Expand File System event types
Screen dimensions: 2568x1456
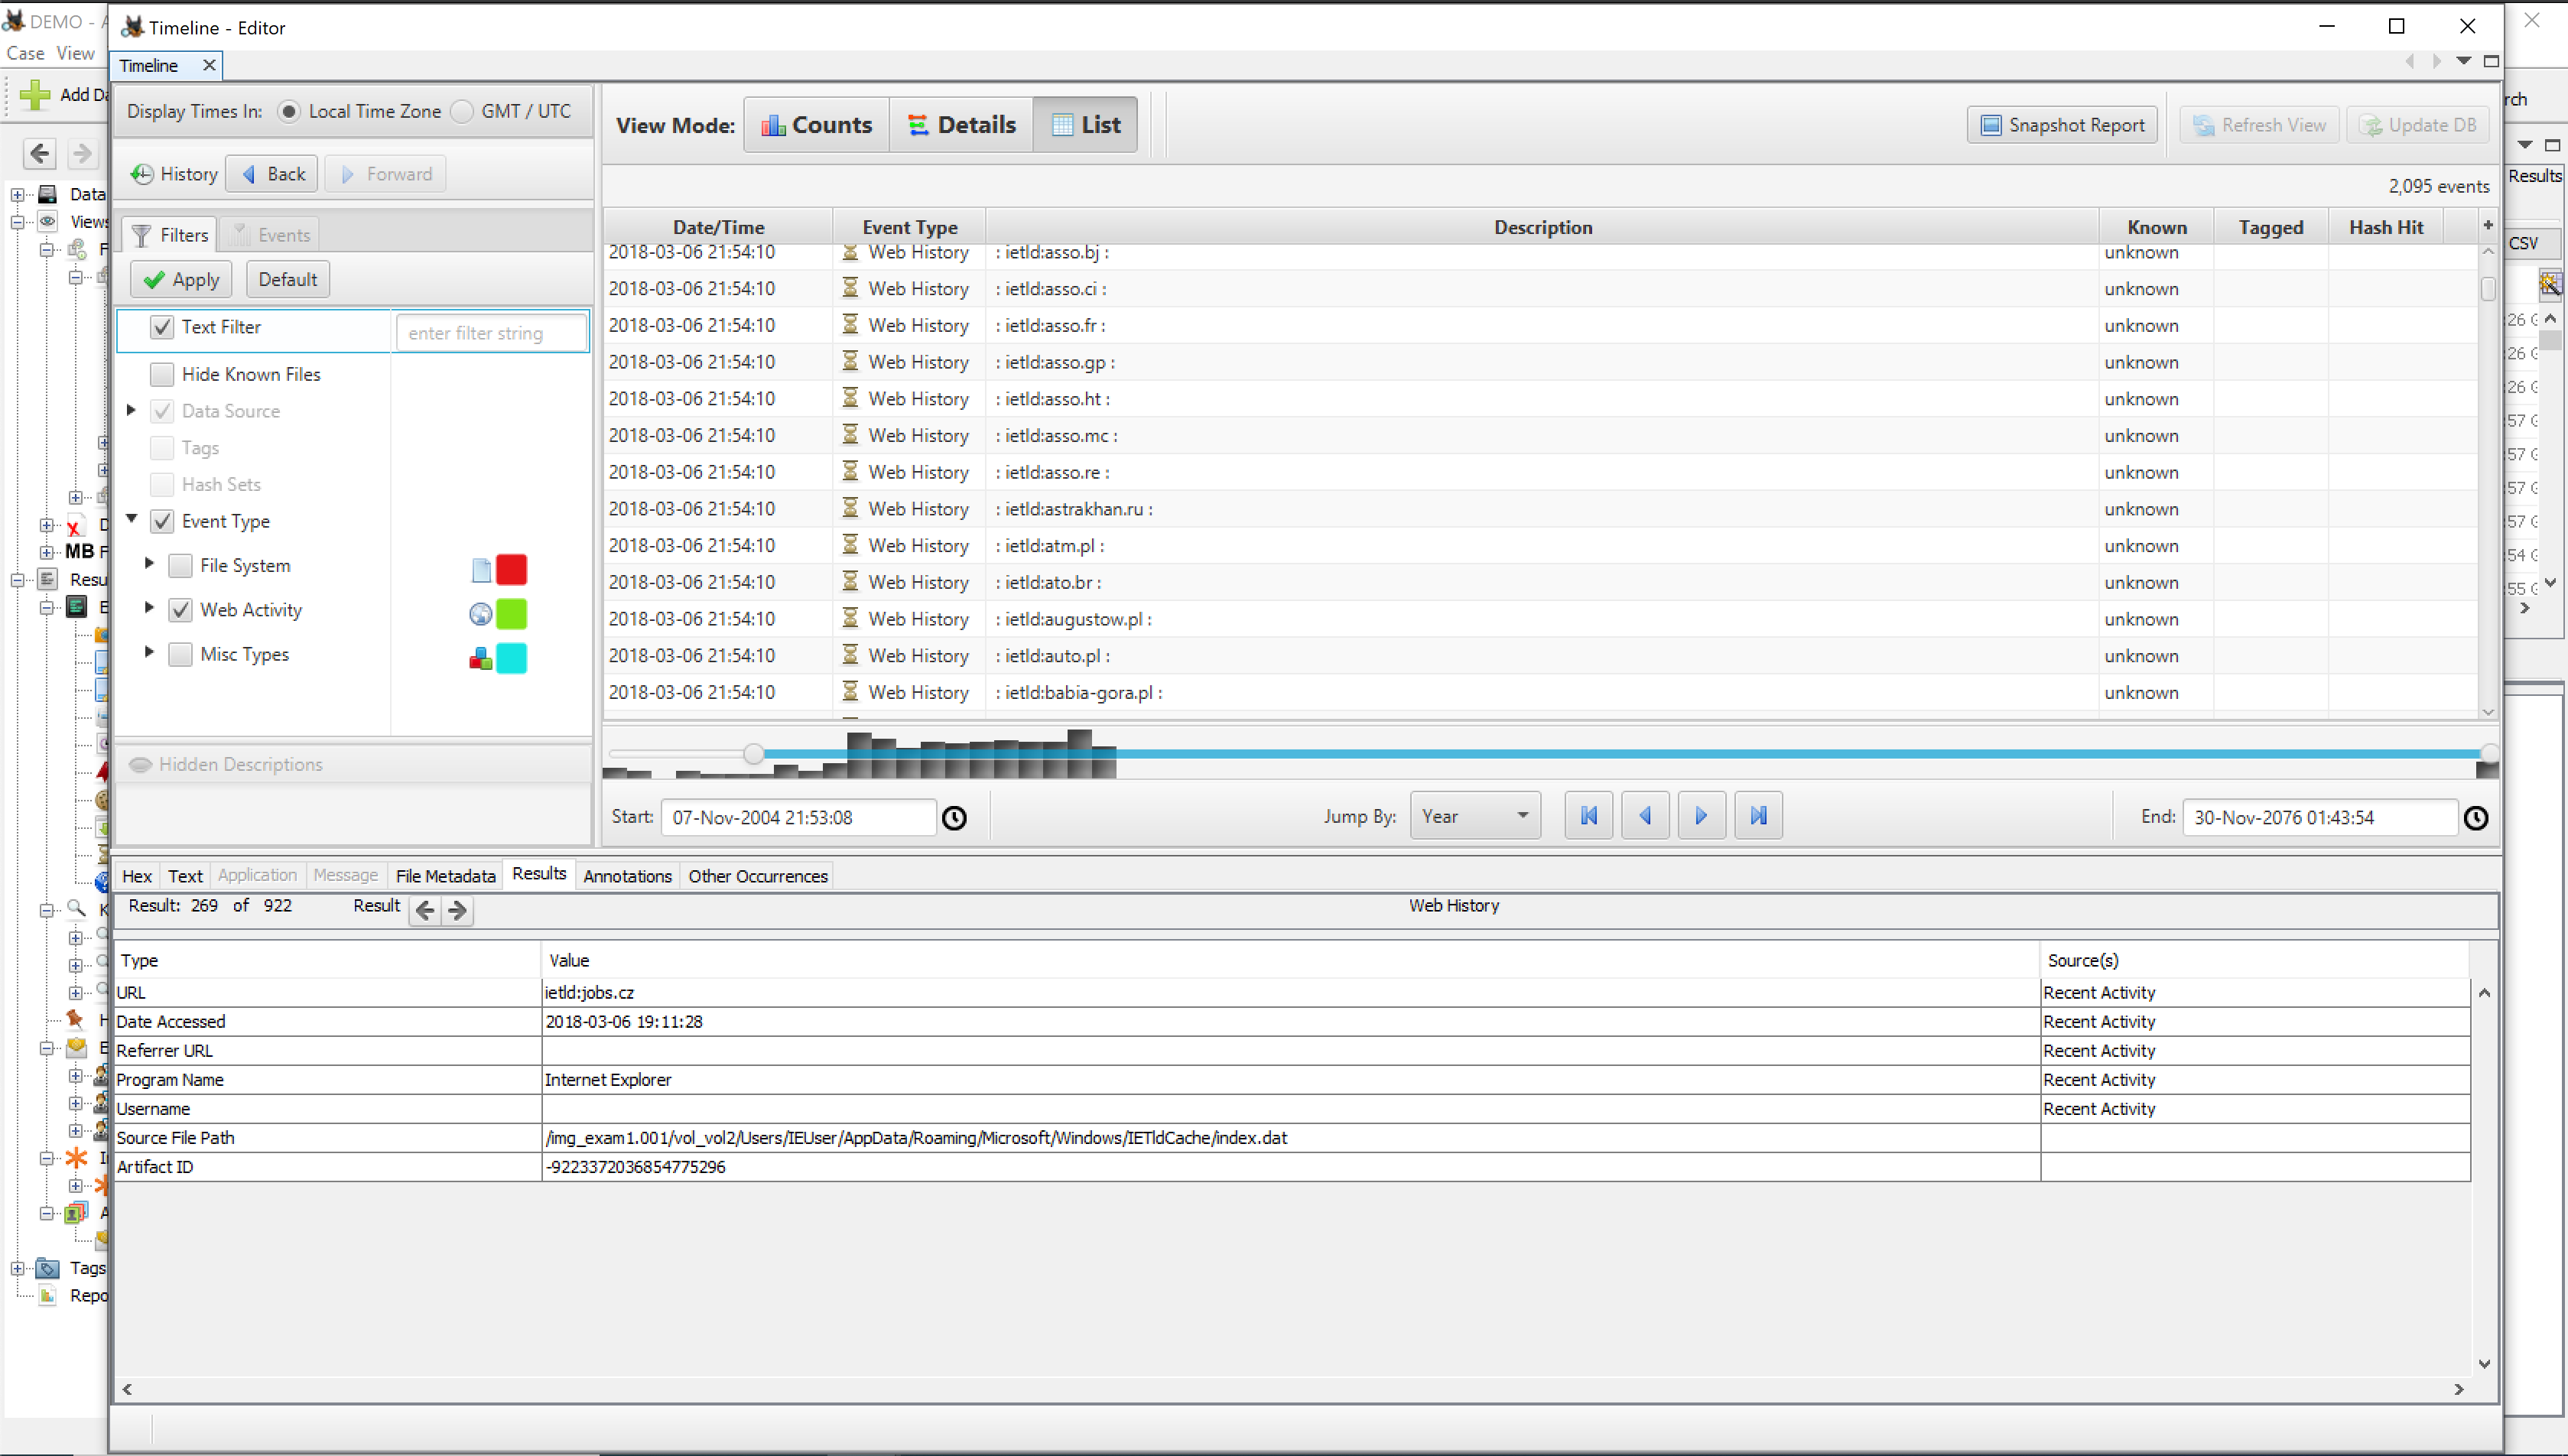tap(149, 564)
